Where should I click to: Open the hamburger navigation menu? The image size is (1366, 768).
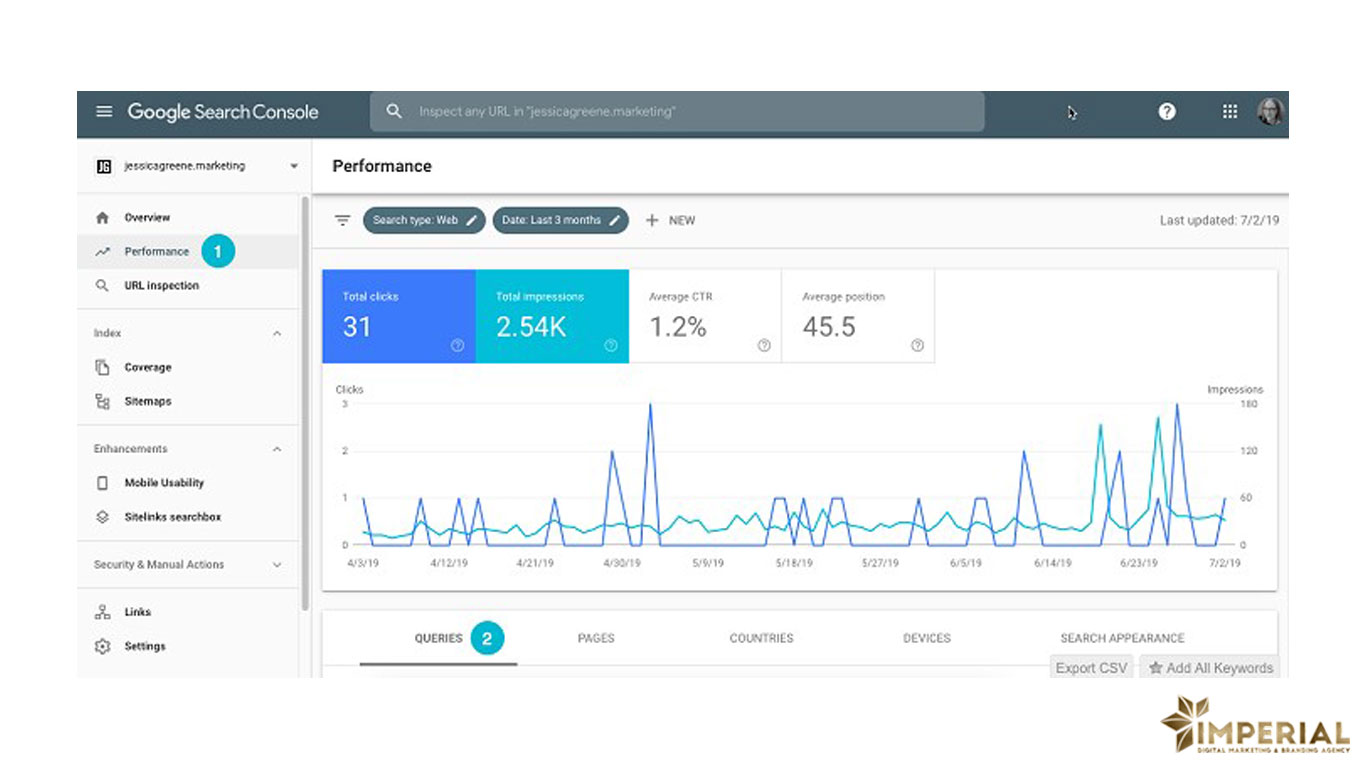click(x=104, y=112)
